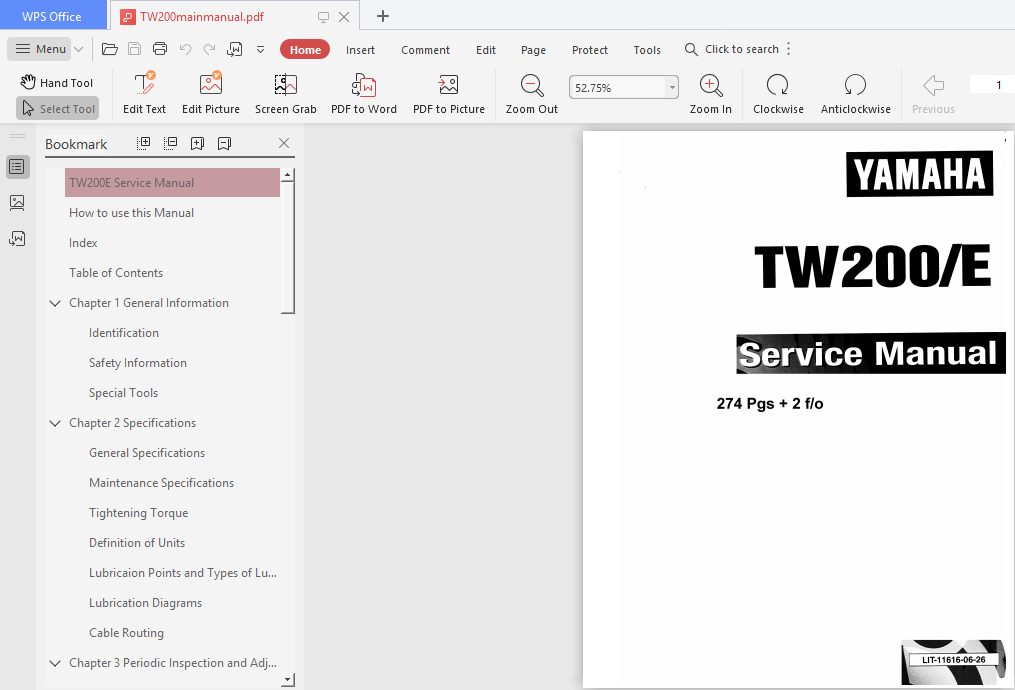1015x690 pixels.
Task: Click the quick-access PDF convert icon
Action: [x=234, y=49]
